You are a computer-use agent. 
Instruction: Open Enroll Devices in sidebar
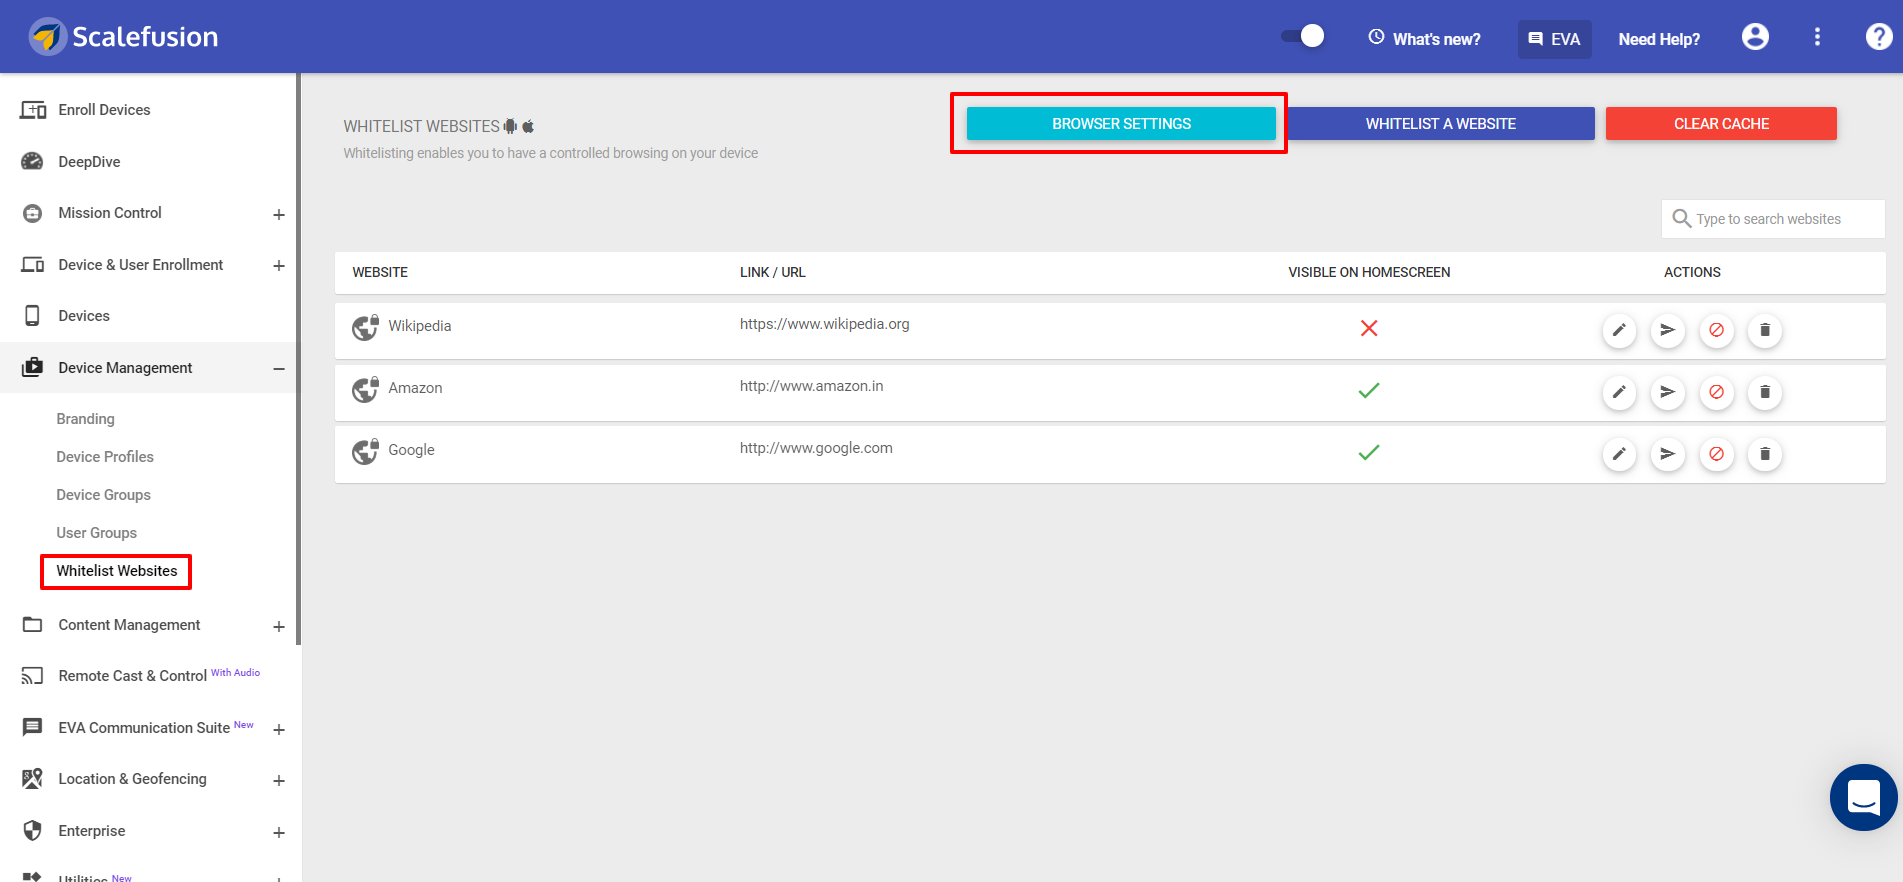(104, 110)
